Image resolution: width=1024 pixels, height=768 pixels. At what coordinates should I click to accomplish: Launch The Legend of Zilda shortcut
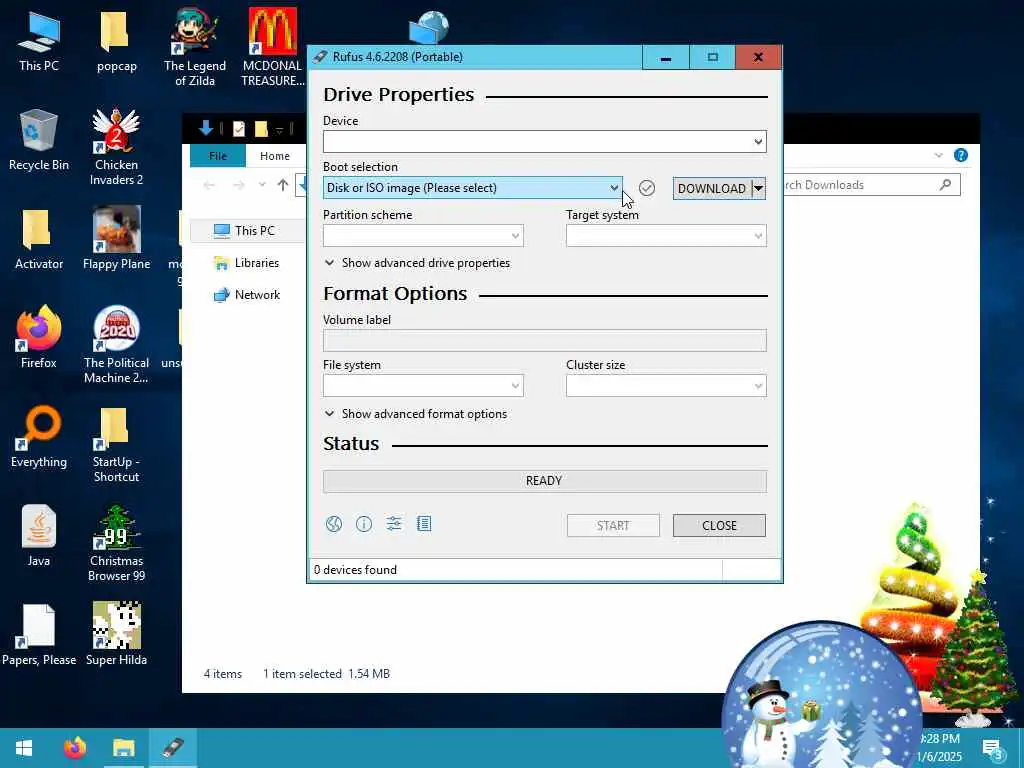[x=195, y=47]
